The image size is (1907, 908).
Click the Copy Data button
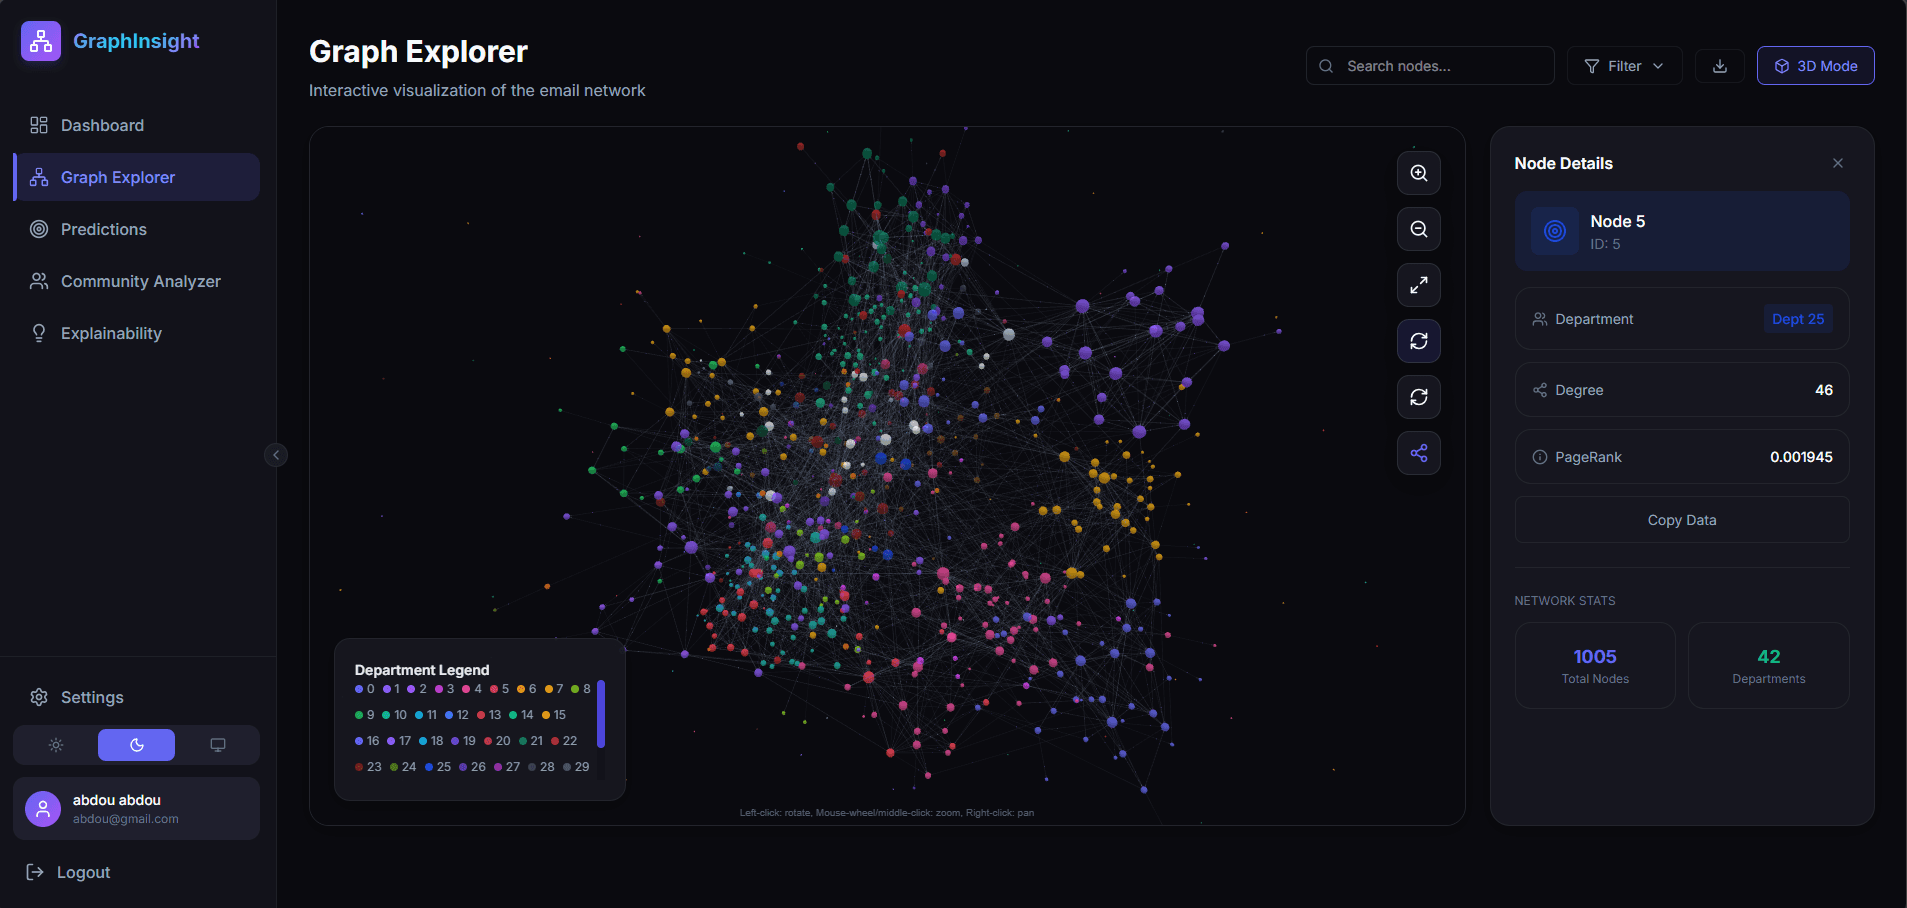pyautogui.click(x=1681, y=520)
